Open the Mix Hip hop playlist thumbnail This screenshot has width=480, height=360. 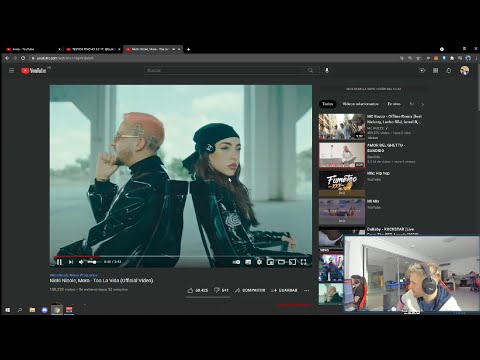point(342,183)
